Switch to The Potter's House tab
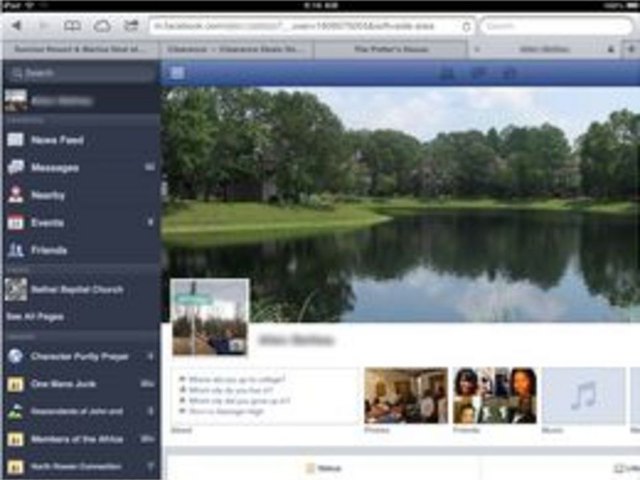640x480 pixels. (x=391, y=49)
